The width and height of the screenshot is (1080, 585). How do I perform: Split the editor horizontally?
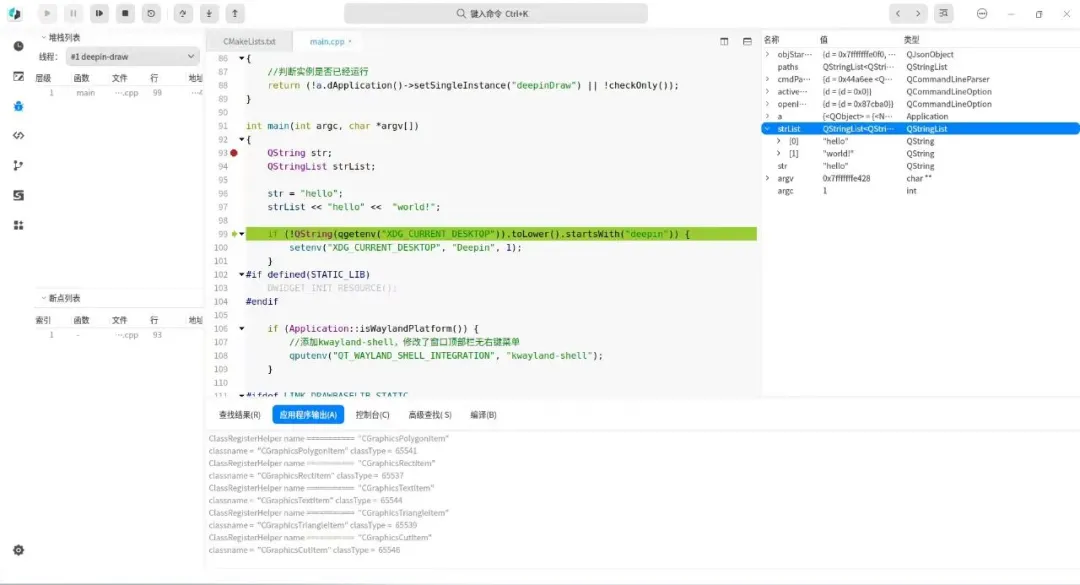point(747,41)
